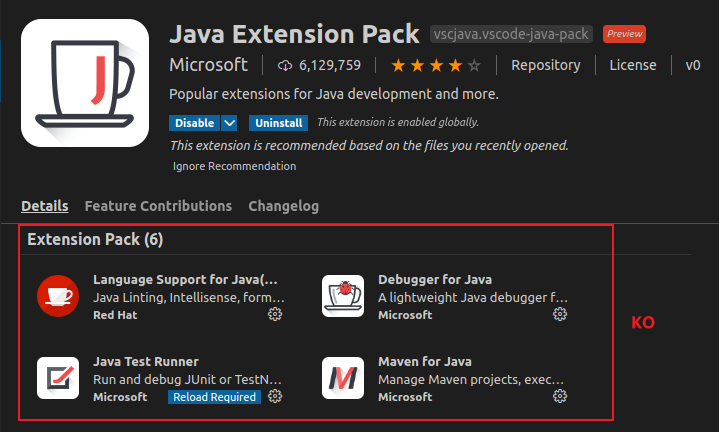Click Microsoft publisher under Debugger for Java
The width and height of the screenshot is (719, 432).
pyautogui.click(x=405, y=315)
